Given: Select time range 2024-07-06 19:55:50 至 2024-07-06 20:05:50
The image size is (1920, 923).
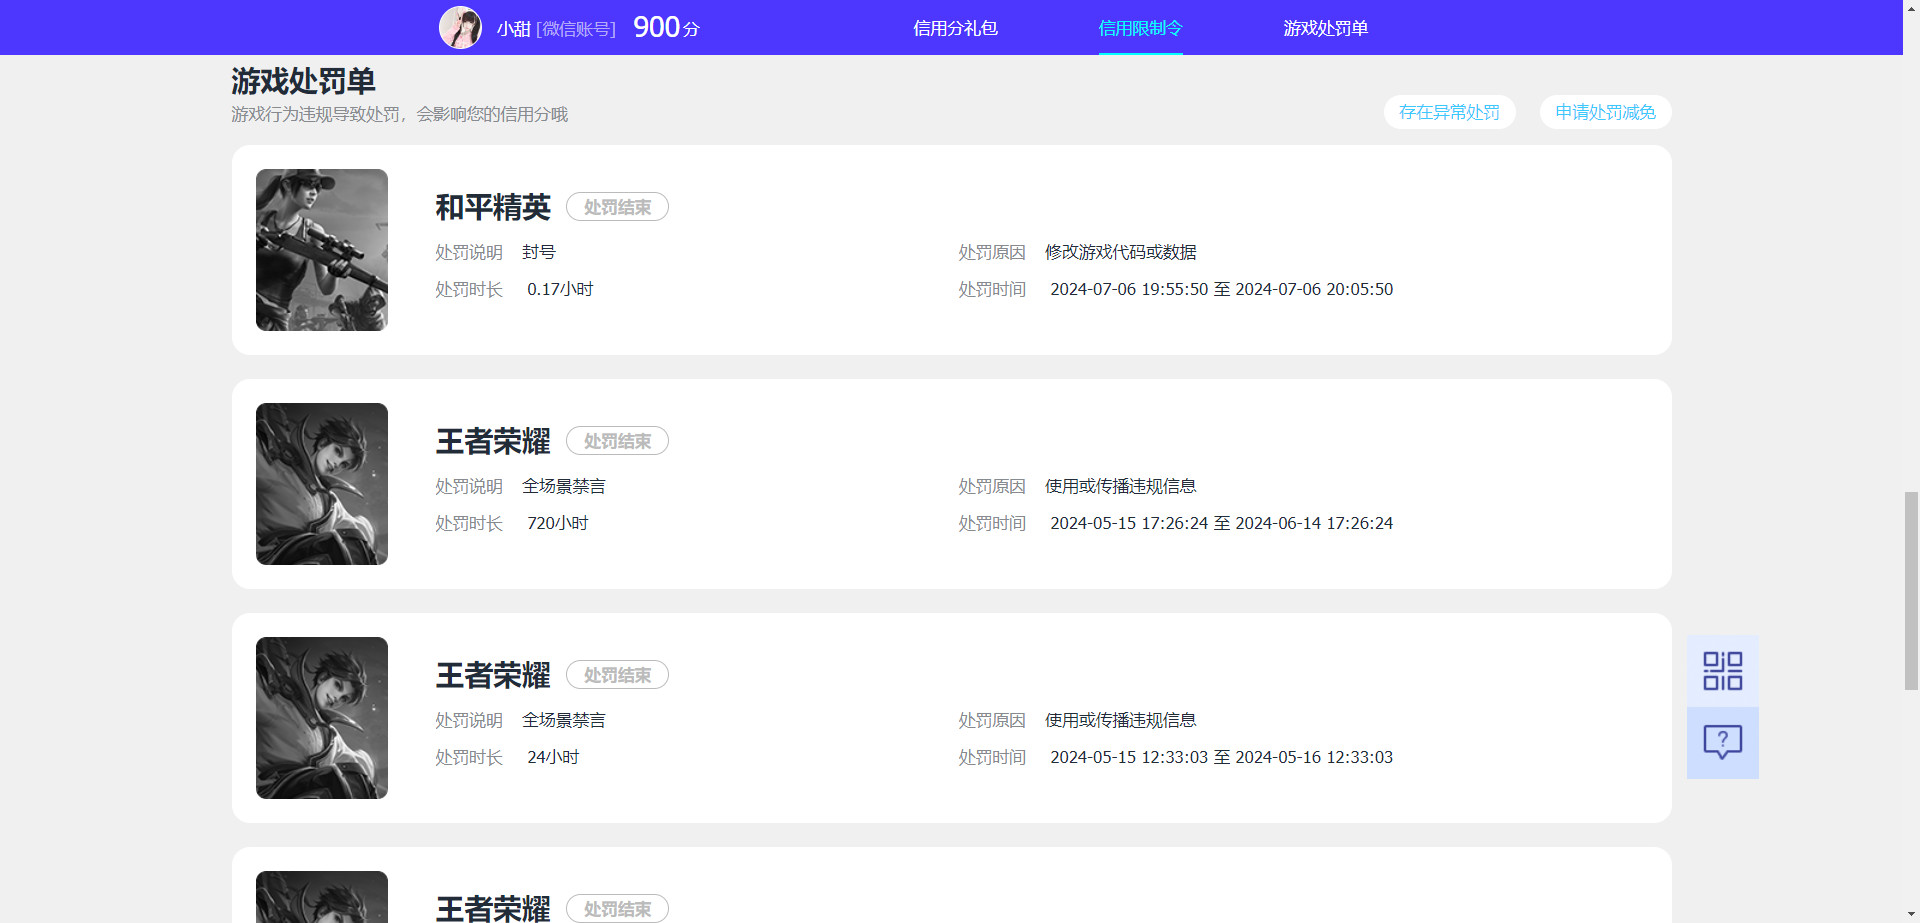Looking at the screenshot, I should pyautogui.click(x=1221, y=289).
